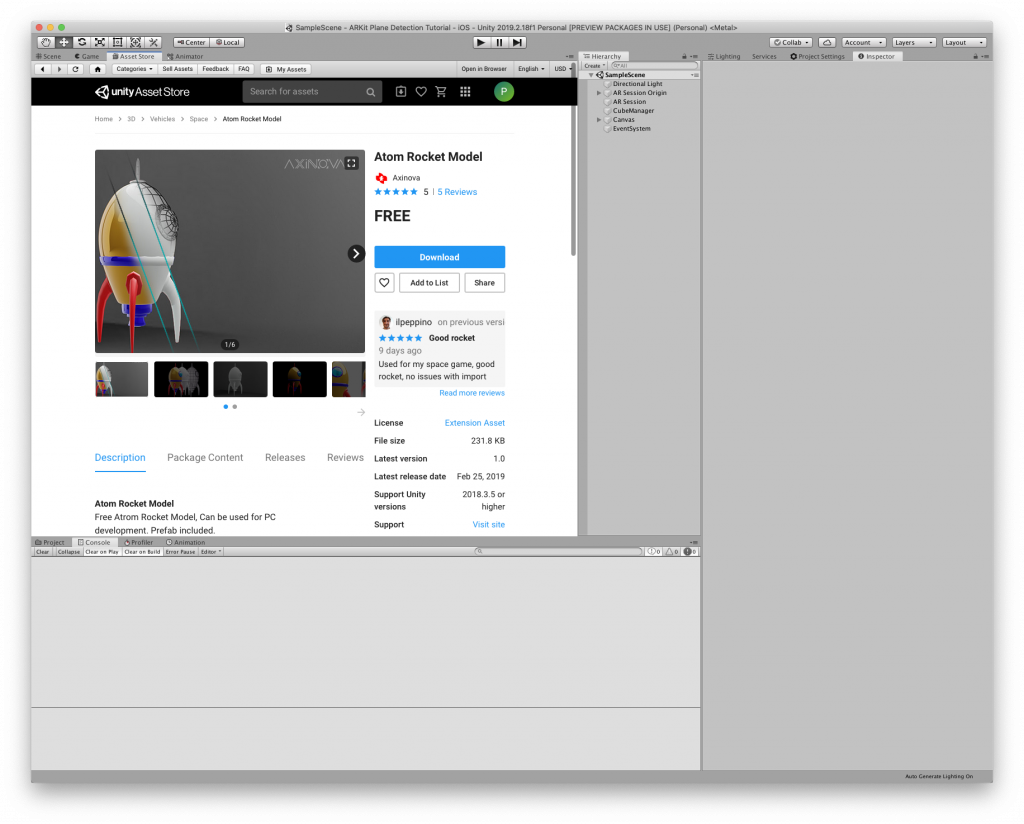Viewport: 1024px width, 824px height.
Task: Show next row of thumbnails
Action: (360, 412)
